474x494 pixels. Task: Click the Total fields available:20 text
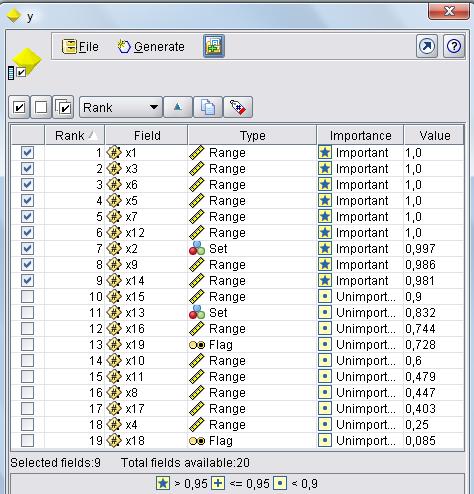[185, 463]
